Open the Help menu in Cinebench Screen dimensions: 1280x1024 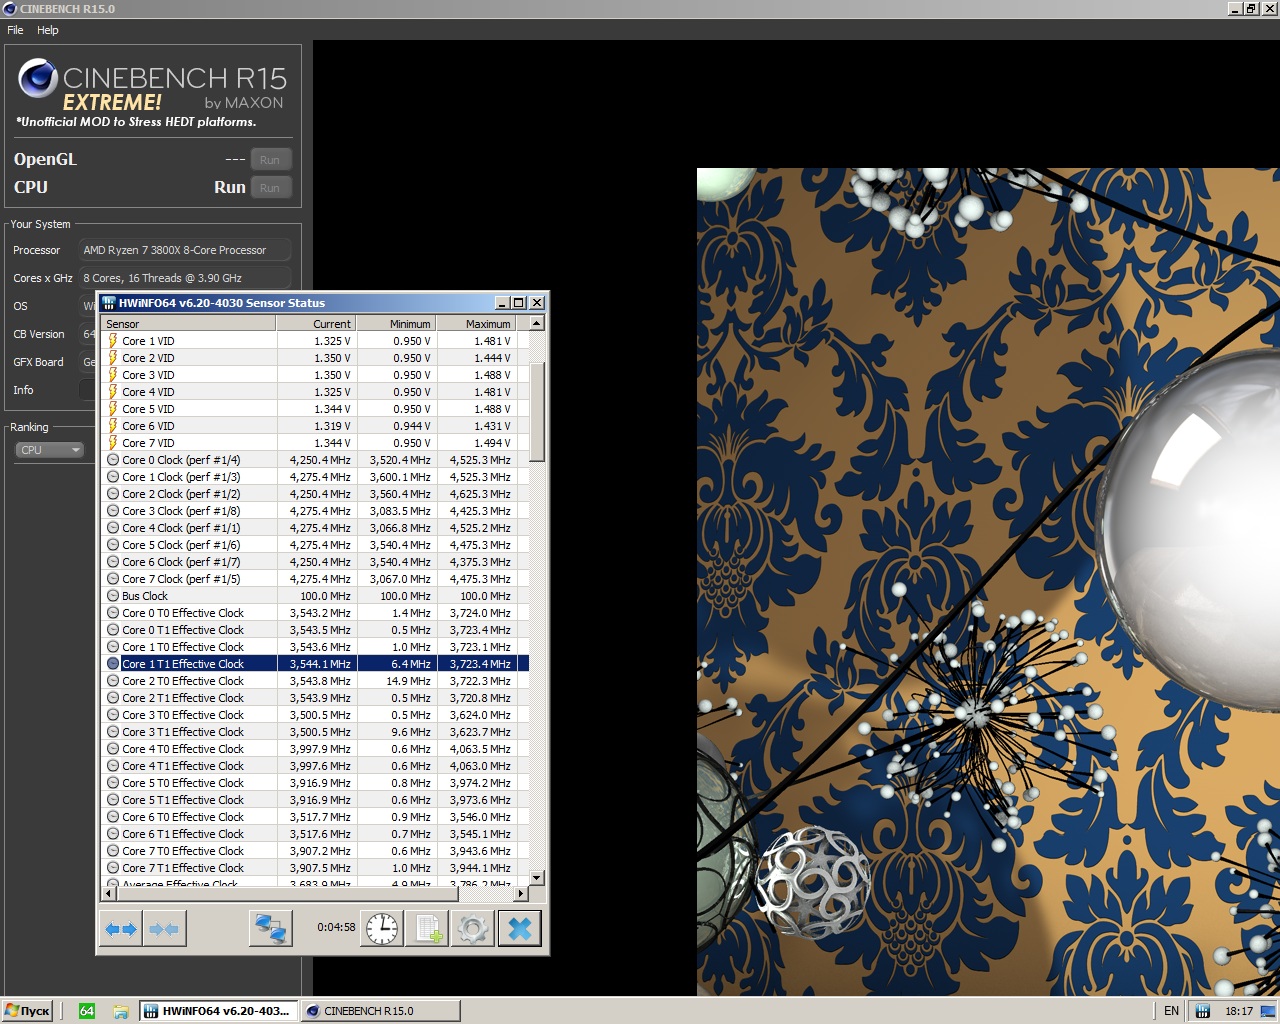click(48, 30)
